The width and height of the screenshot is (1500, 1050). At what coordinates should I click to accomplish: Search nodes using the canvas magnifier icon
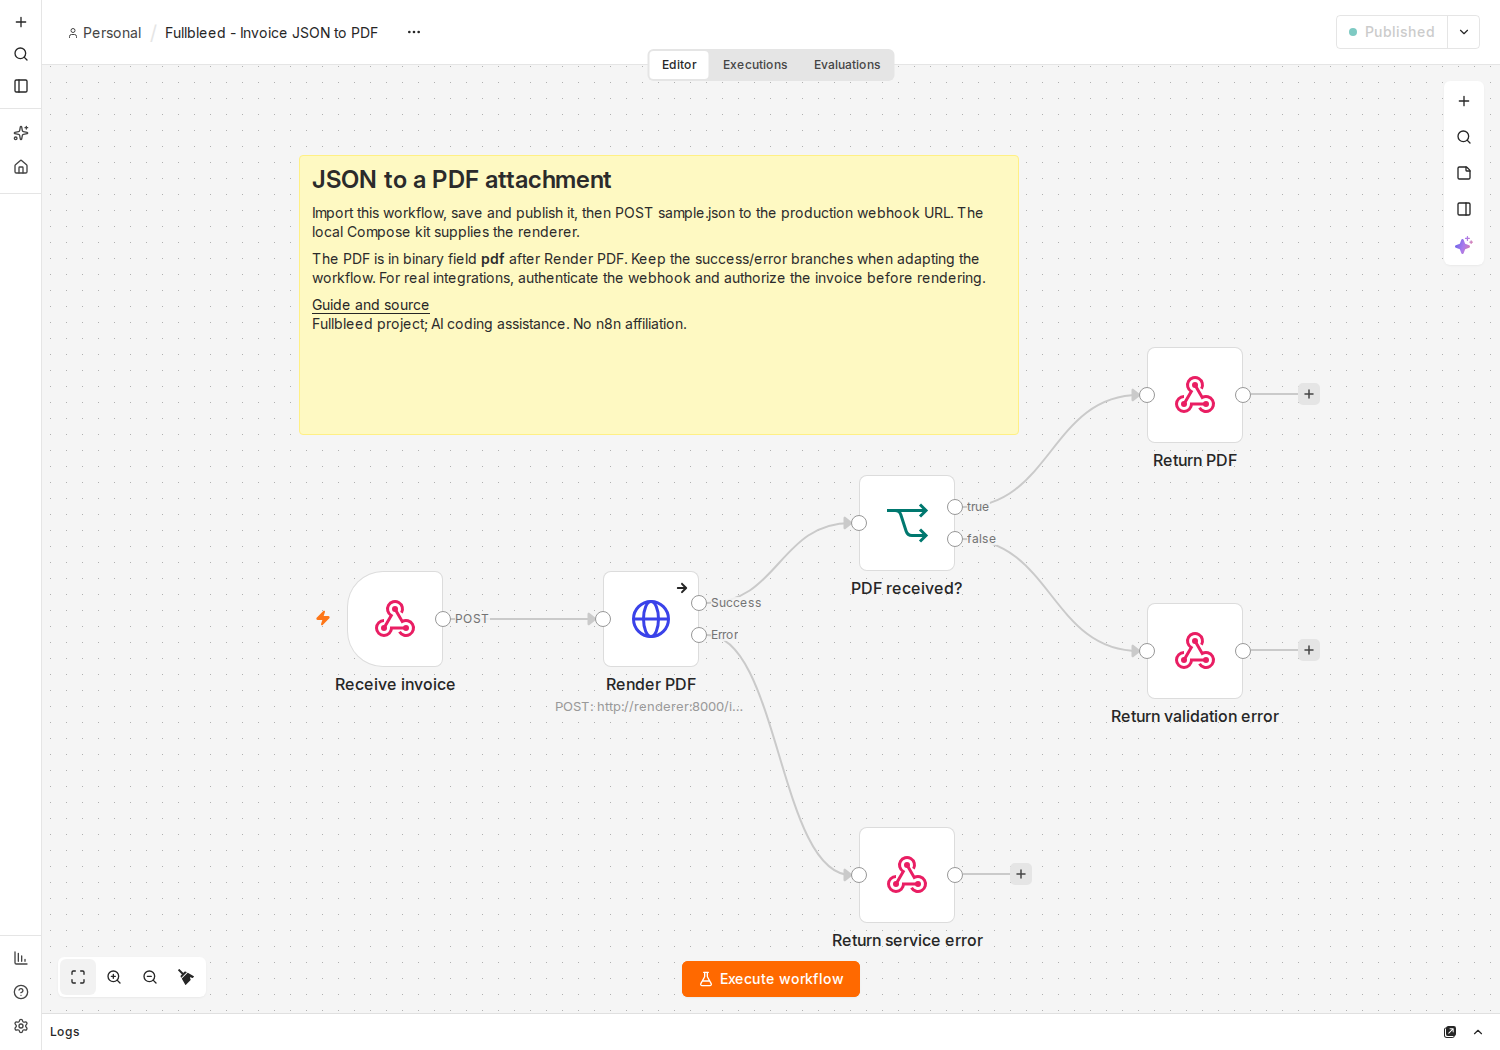point(1464,137)
